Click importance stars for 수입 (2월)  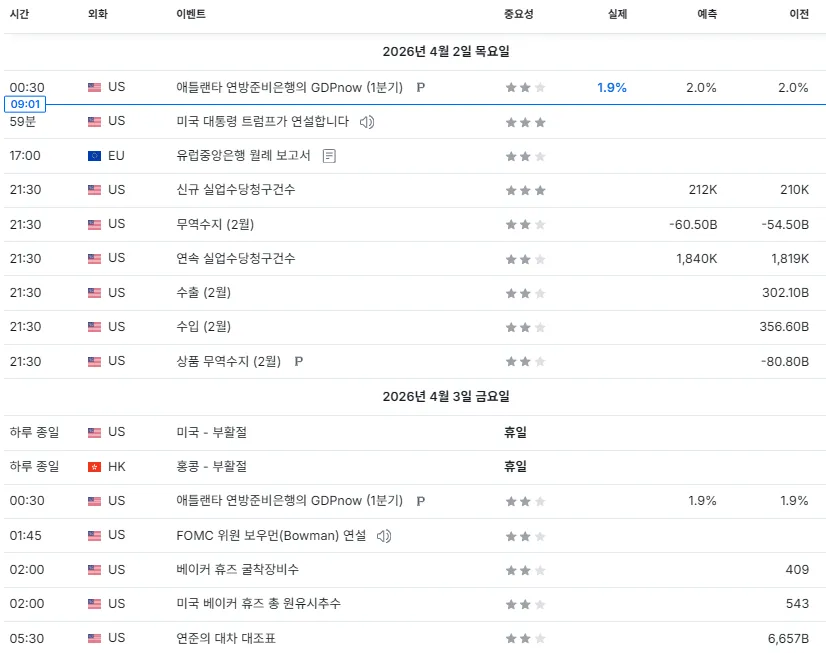click(x=525, y=327)
